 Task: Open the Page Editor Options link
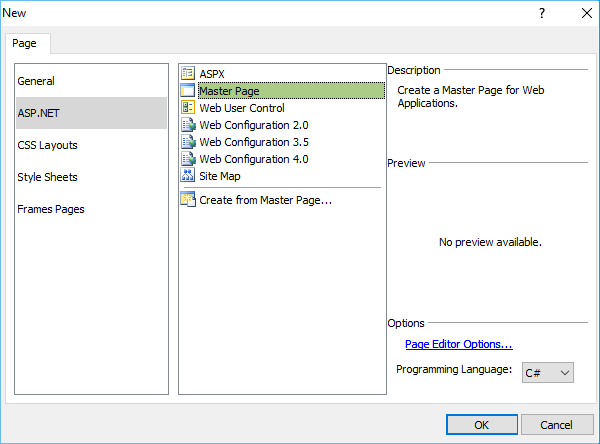[x=458, y=344]
